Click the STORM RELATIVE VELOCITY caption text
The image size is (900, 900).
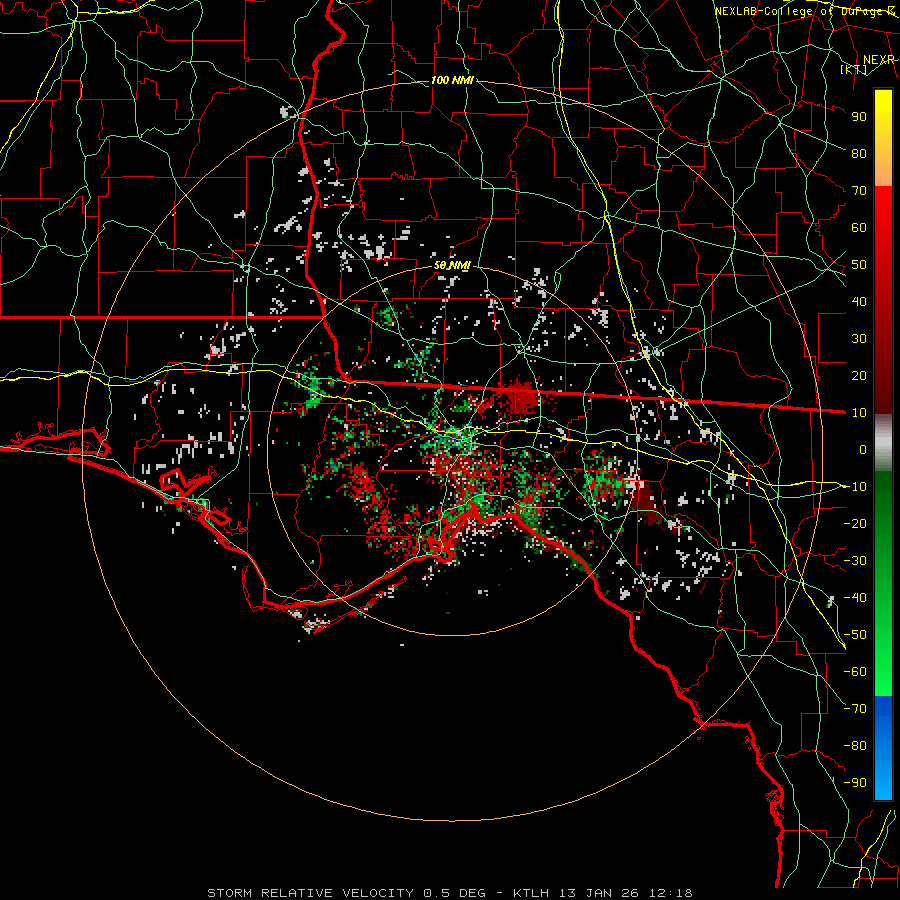tap(310, 893)
